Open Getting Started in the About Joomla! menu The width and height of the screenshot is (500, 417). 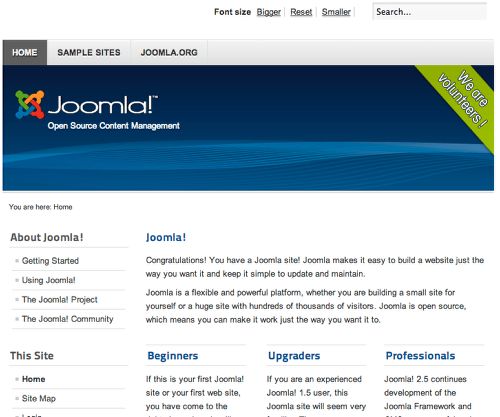point(50,261)
